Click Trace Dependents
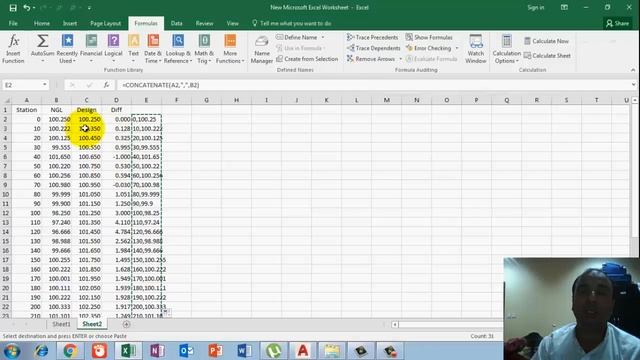Image resolution: width=640 pixels, height=360 pixels. point(373,48)
